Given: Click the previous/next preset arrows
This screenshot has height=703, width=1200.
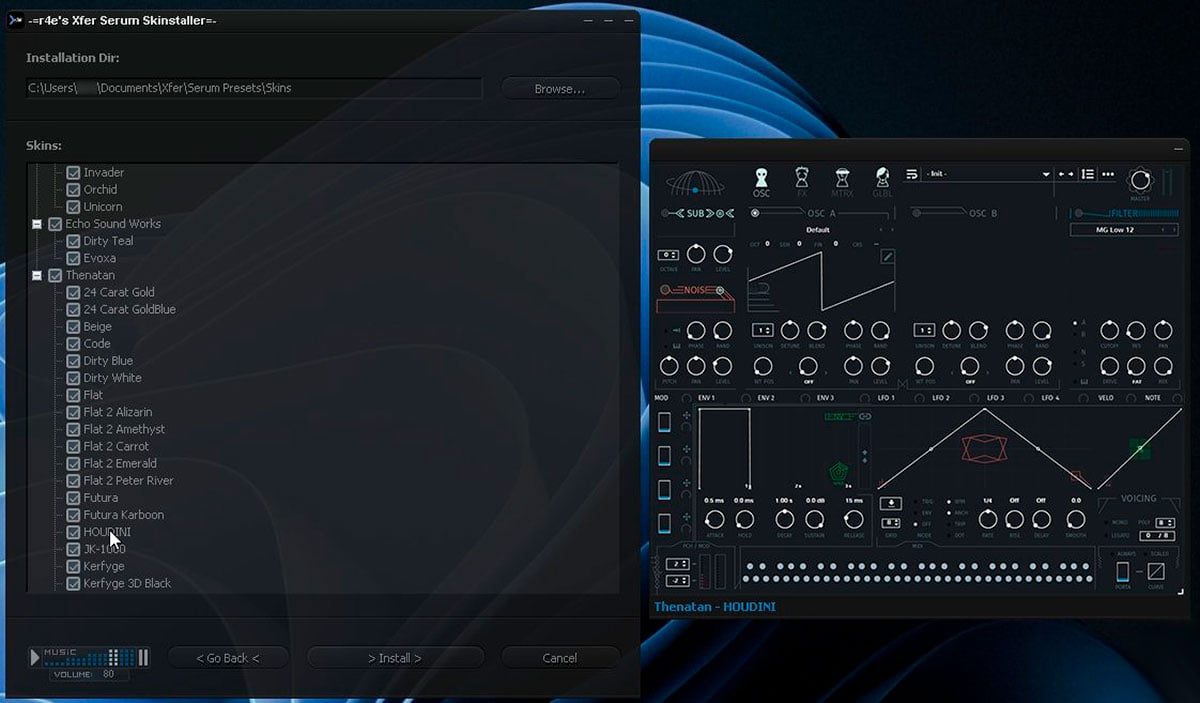Looking at the screenshot, I should pyautogui.click(x=1066, y=174).
